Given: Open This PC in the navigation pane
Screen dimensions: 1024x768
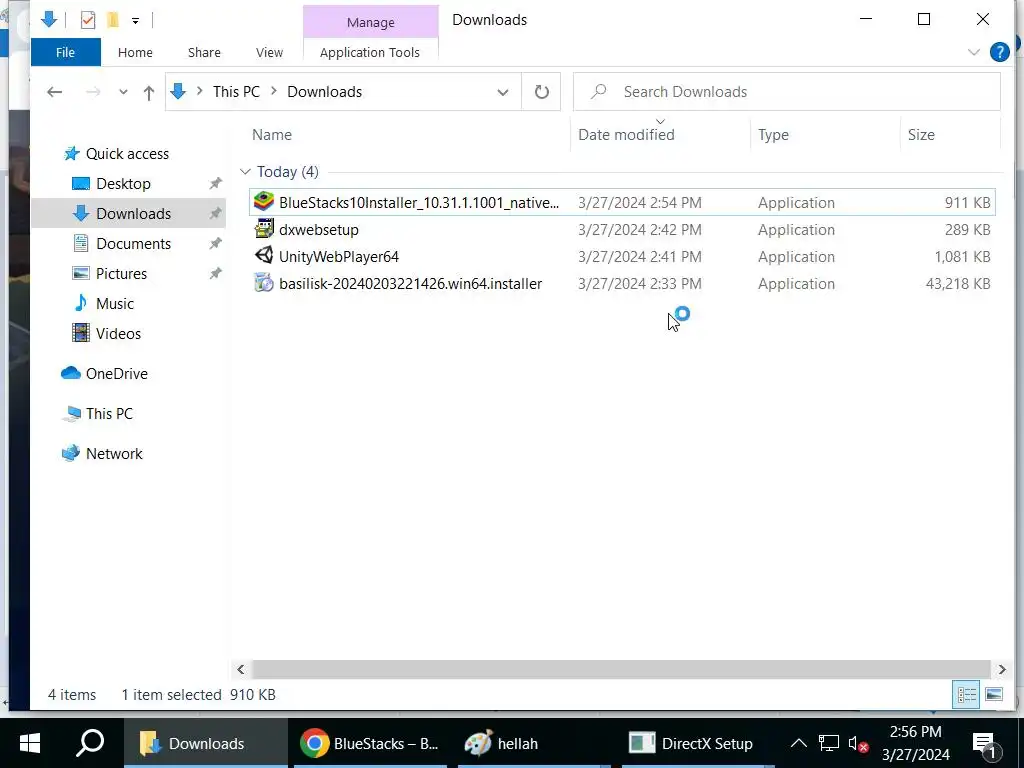Looking at the screenshot, I should pos(109,413).
